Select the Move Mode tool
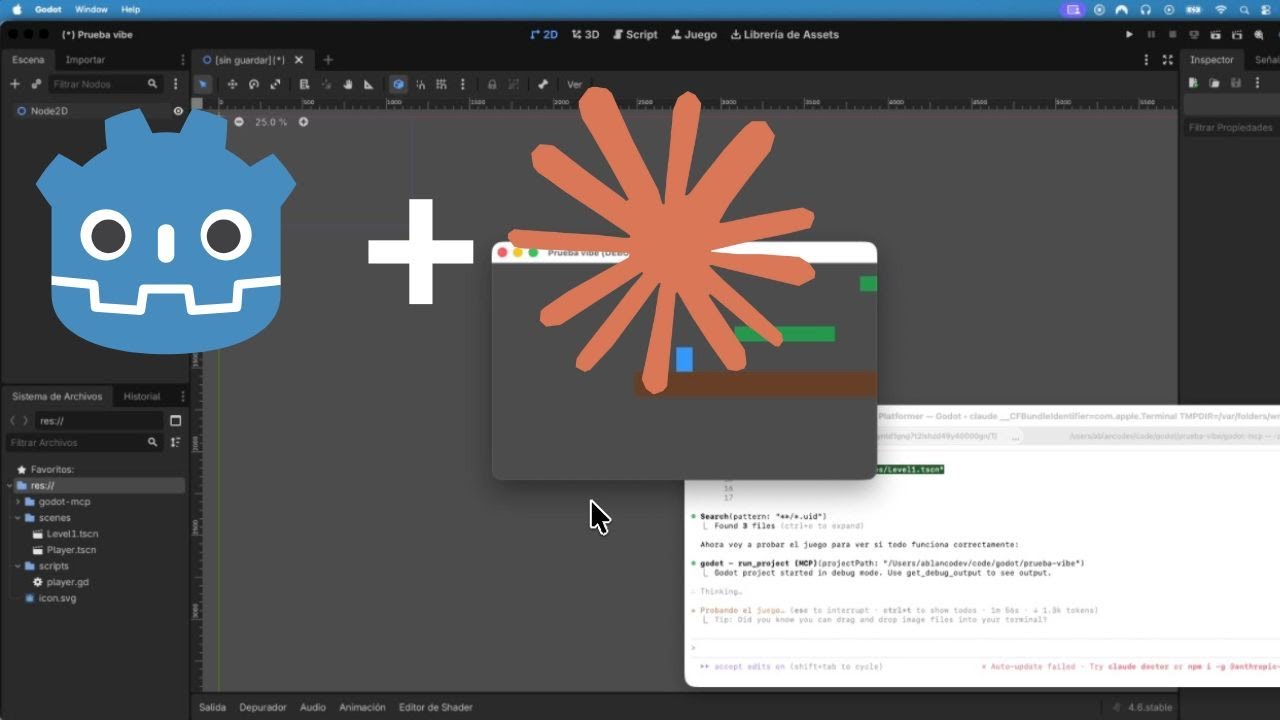 (x=232, y=84)
